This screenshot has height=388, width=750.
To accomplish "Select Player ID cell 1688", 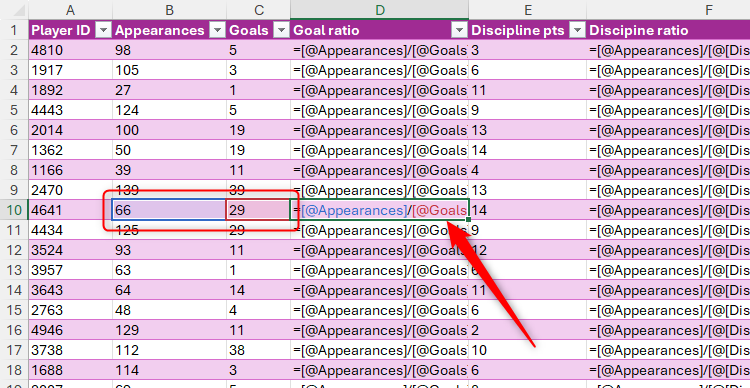I will [70, 370].
